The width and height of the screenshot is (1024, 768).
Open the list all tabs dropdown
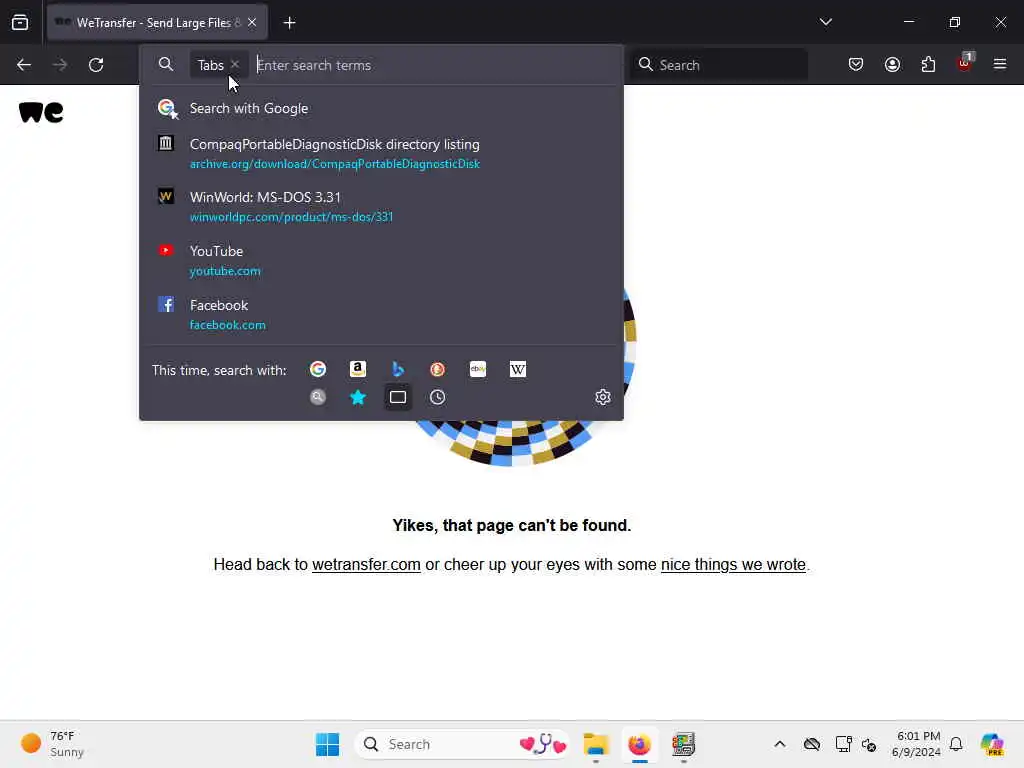pos(825,22)
